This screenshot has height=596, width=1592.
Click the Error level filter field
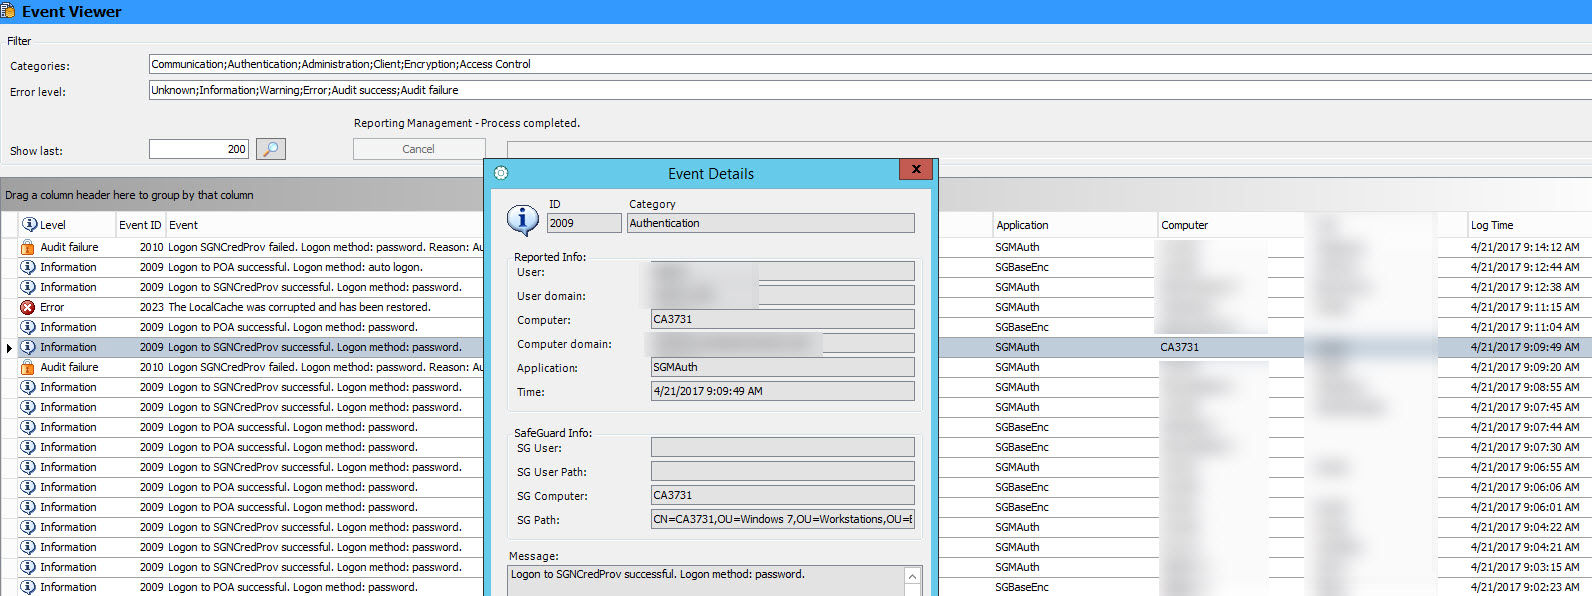870,90
